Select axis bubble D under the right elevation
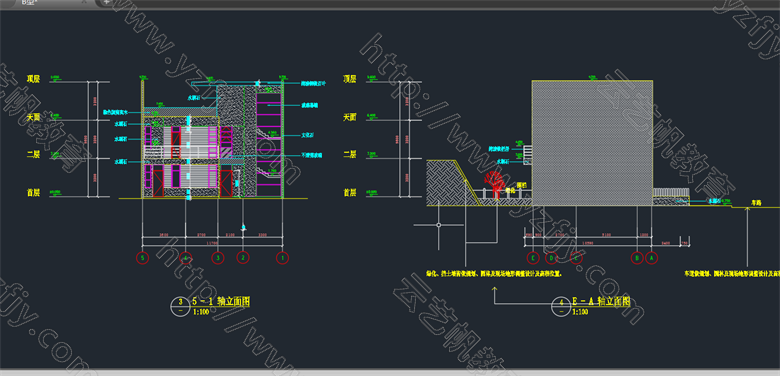This screenshot has height=376, width=780. tap(551, 258)
